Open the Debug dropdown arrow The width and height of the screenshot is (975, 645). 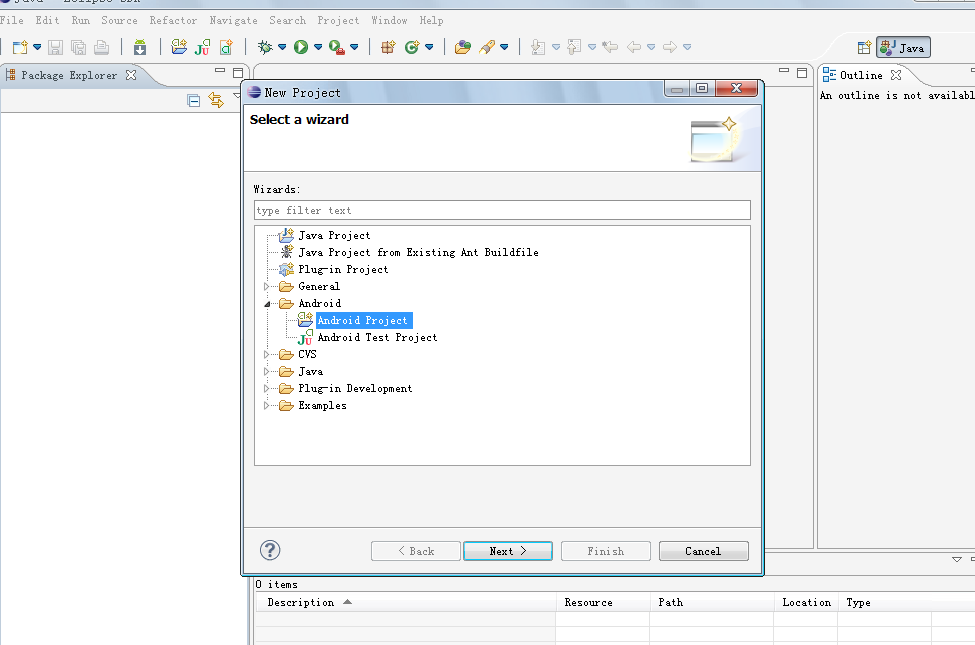[282, 47]
